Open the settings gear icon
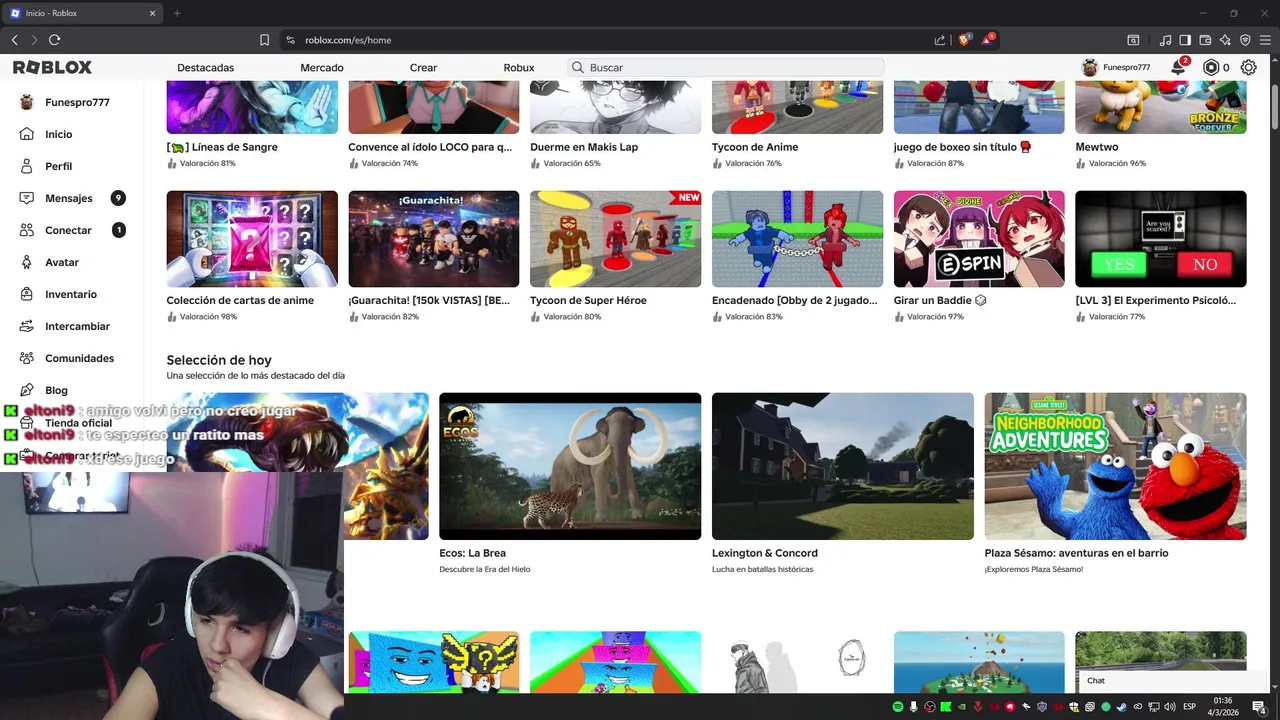This screenshot has width=1280, height=720. (1249, 67)
